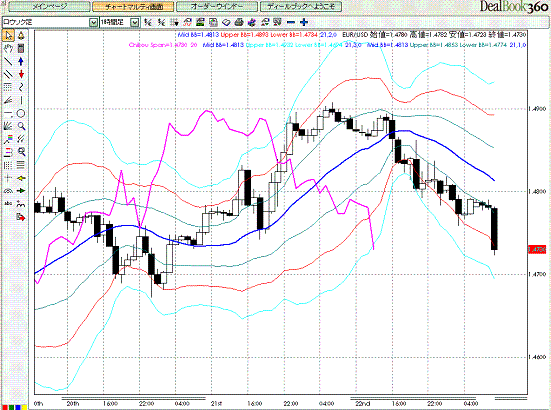Switch to the メインページ tab
The width and height of the screenshot is (551, 410).
[49, 6]
